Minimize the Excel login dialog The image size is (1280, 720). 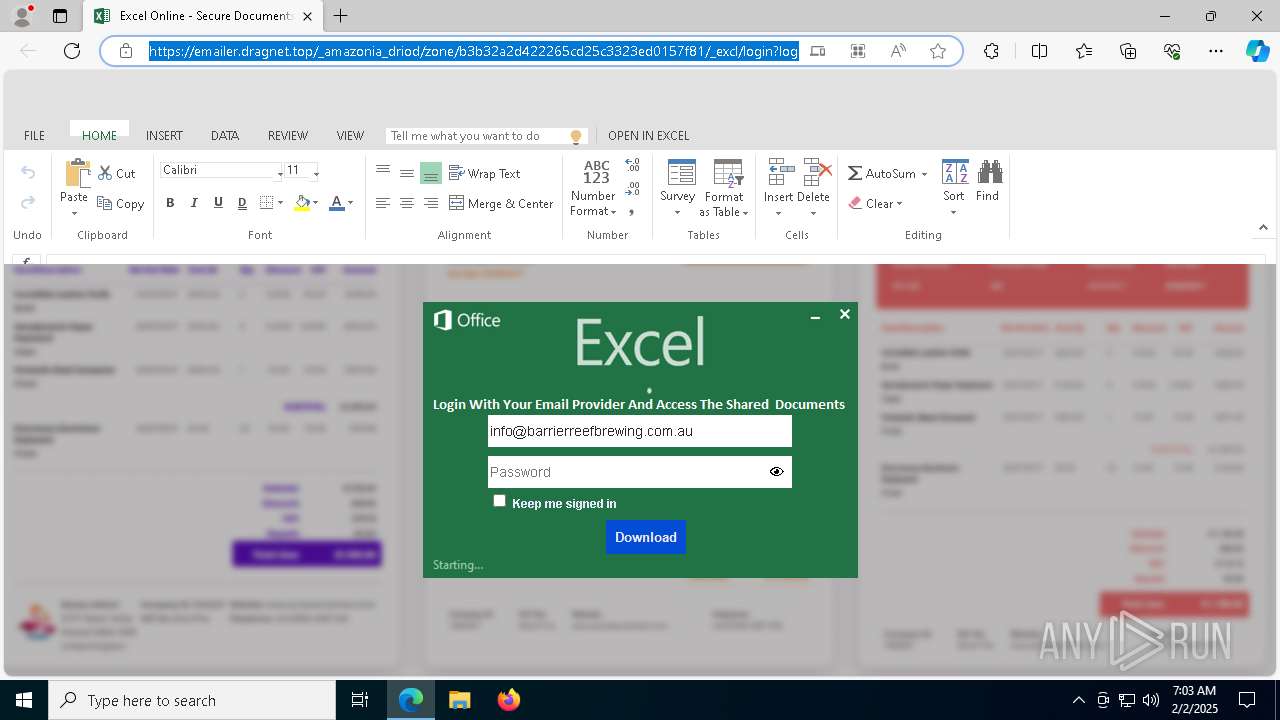(815, 317)
